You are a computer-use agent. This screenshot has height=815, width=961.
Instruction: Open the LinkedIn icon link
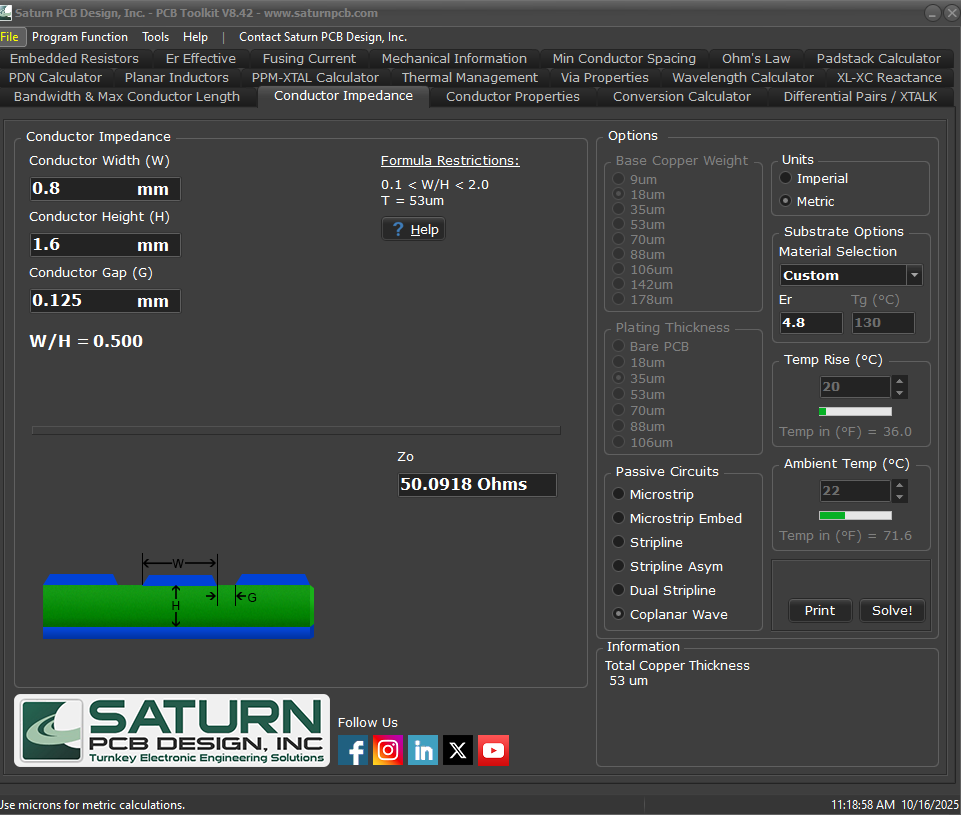tap(423, 750)
